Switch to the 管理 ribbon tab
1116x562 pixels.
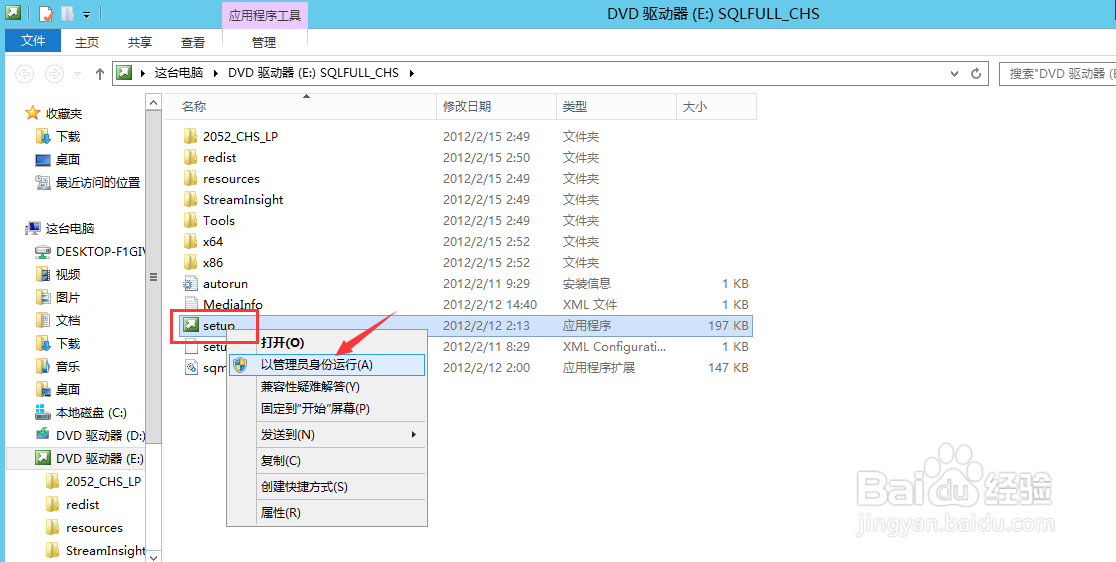point(264,43)
